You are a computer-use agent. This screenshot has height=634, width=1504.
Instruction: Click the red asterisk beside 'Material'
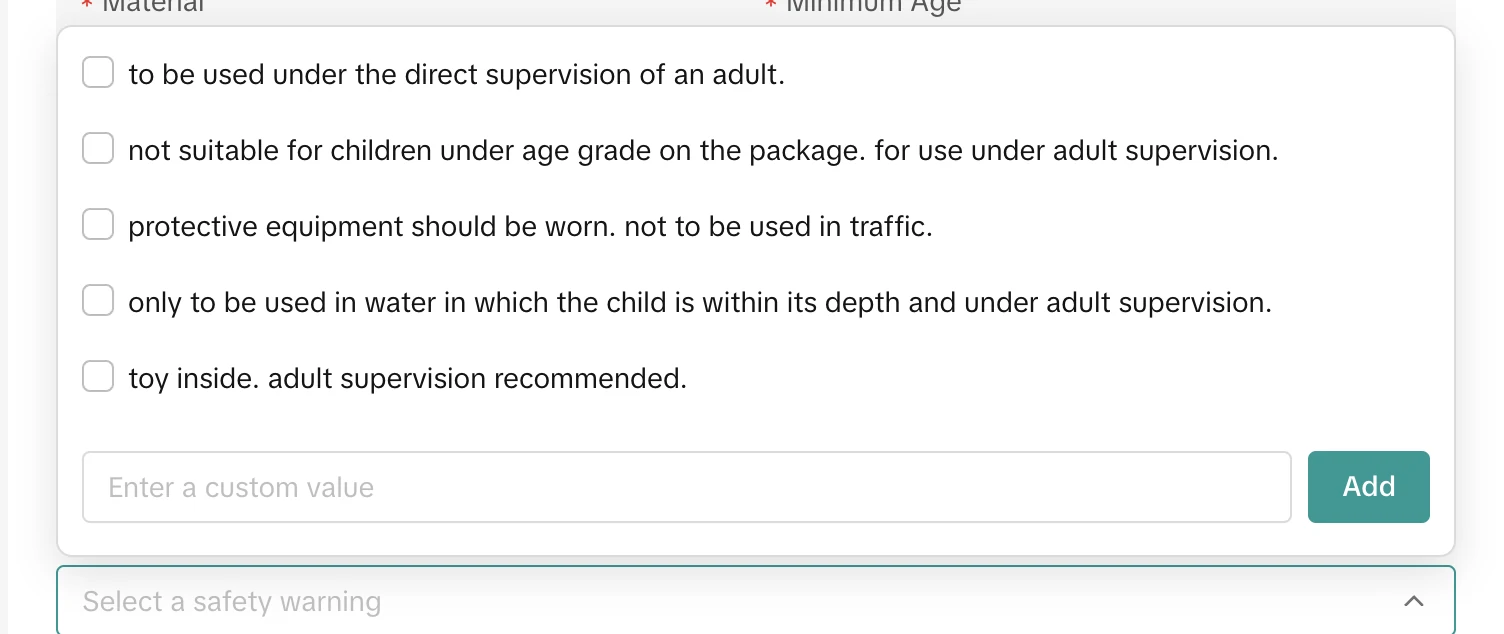88,8
